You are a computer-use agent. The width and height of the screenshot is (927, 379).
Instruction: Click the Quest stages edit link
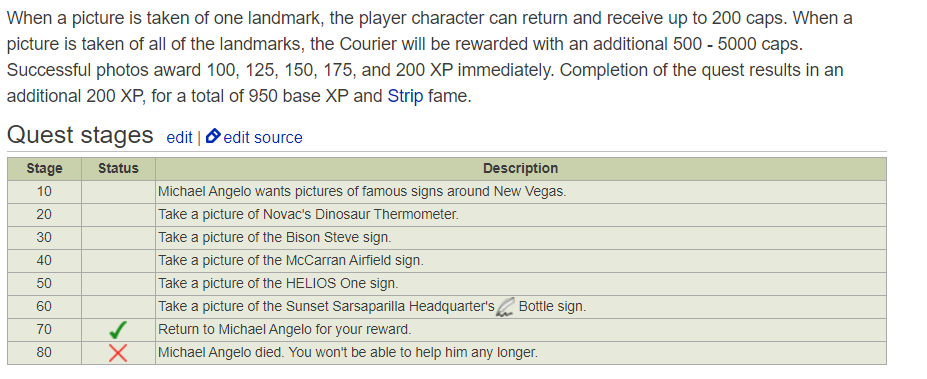[x=179, y=137]
